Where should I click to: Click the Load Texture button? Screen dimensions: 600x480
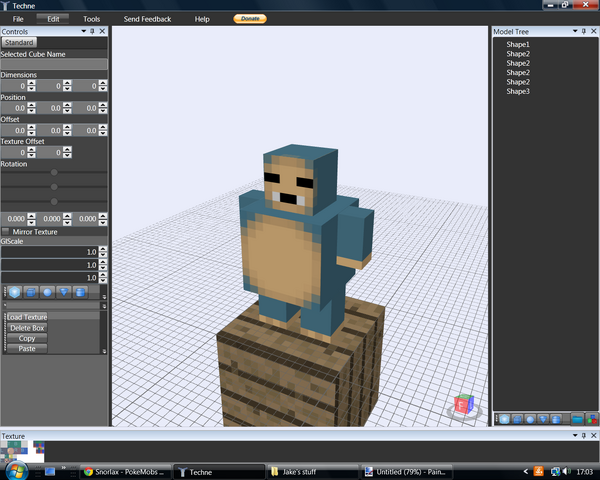tap(27, 317)
